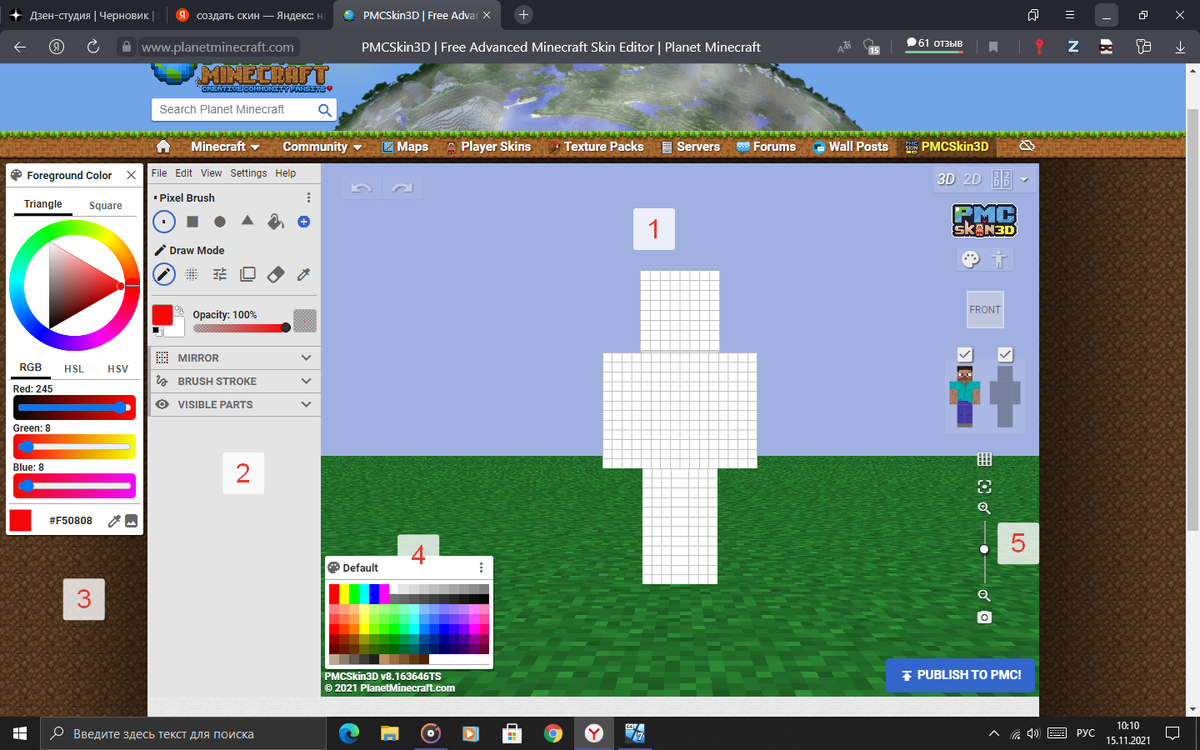
Task: Open the File menu
Action: 159,173
